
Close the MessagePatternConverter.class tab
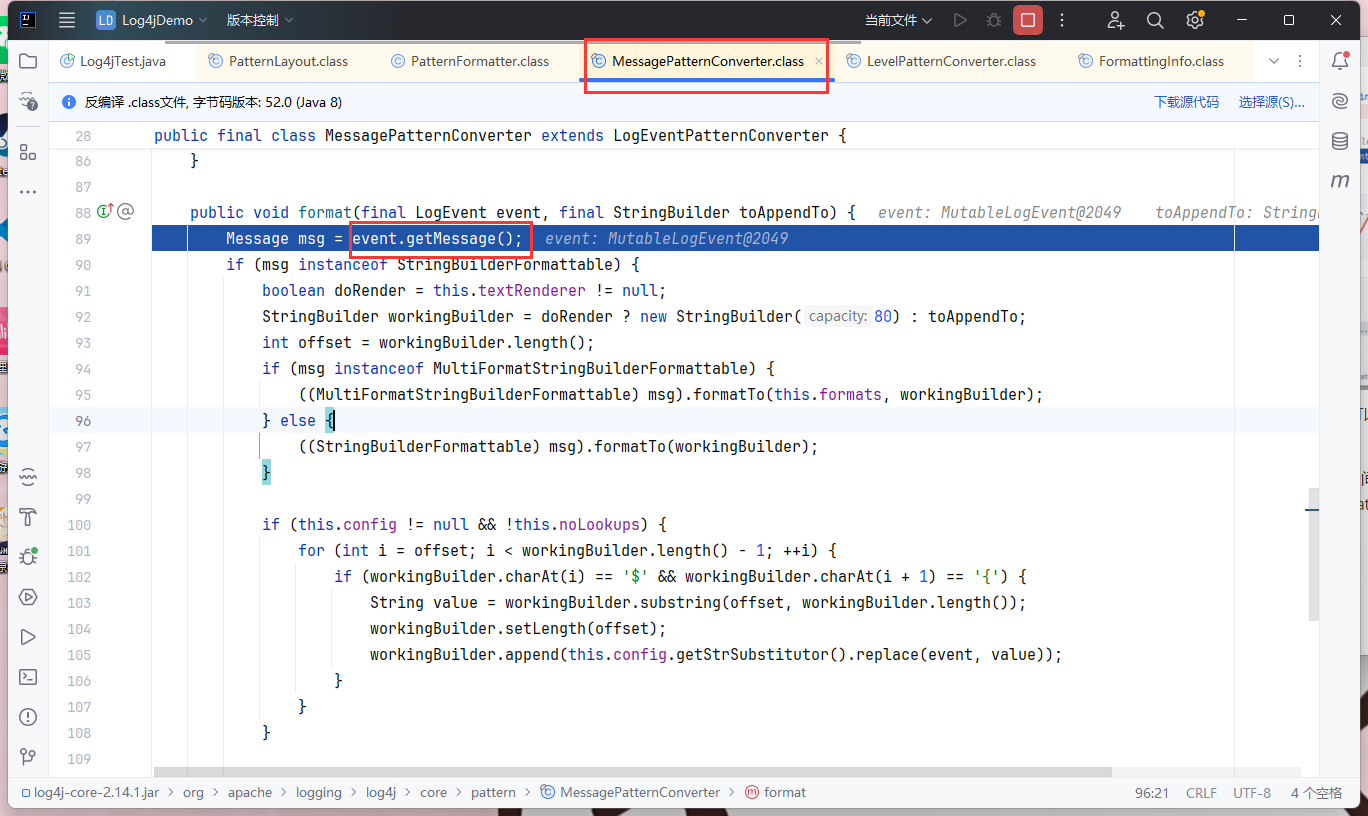click(819, 61)
